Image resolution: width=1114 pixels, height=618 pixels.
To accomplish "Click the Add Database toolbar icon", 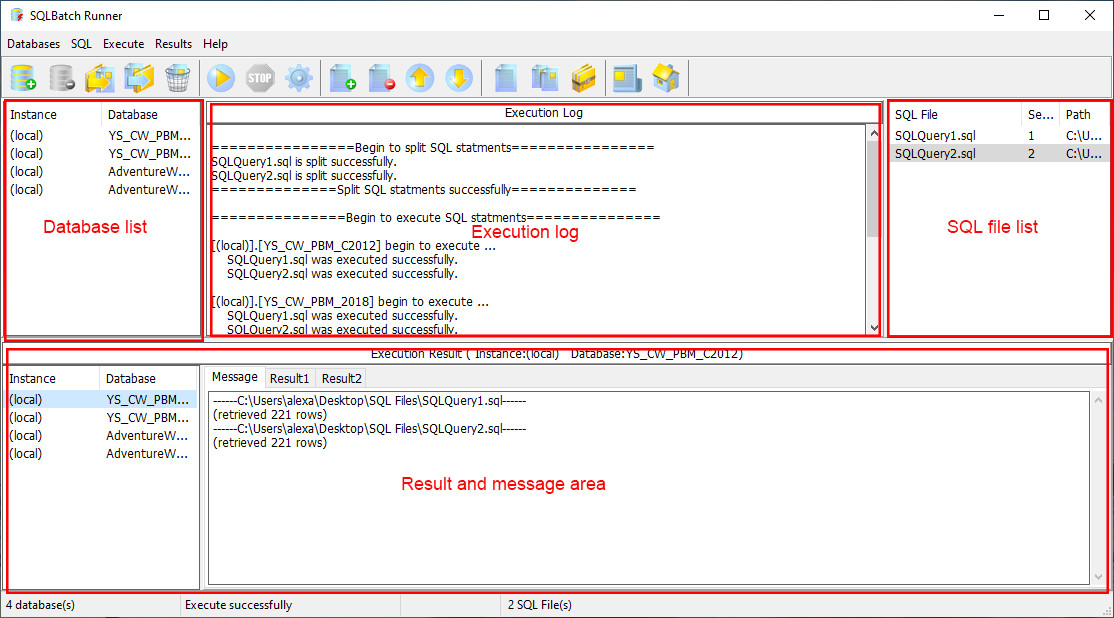I will [23, 77].
